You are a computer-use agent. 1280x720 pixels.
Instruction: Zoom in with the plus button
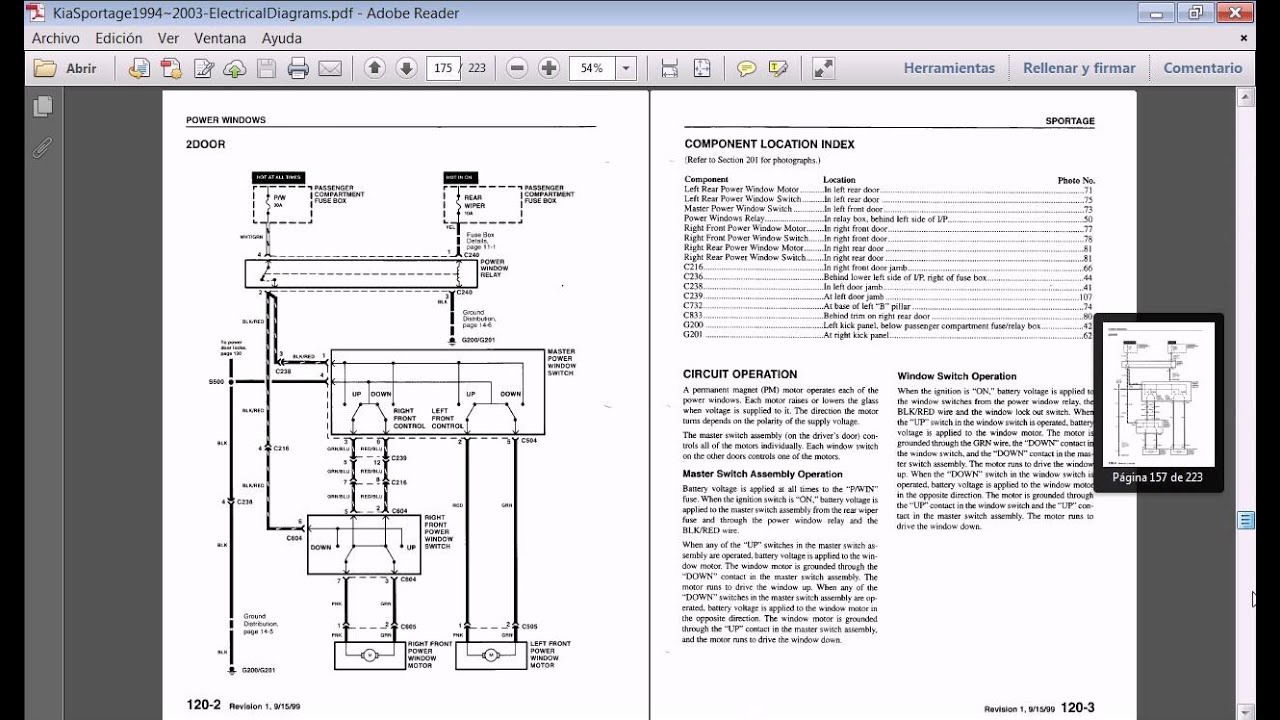click(549, 68)
